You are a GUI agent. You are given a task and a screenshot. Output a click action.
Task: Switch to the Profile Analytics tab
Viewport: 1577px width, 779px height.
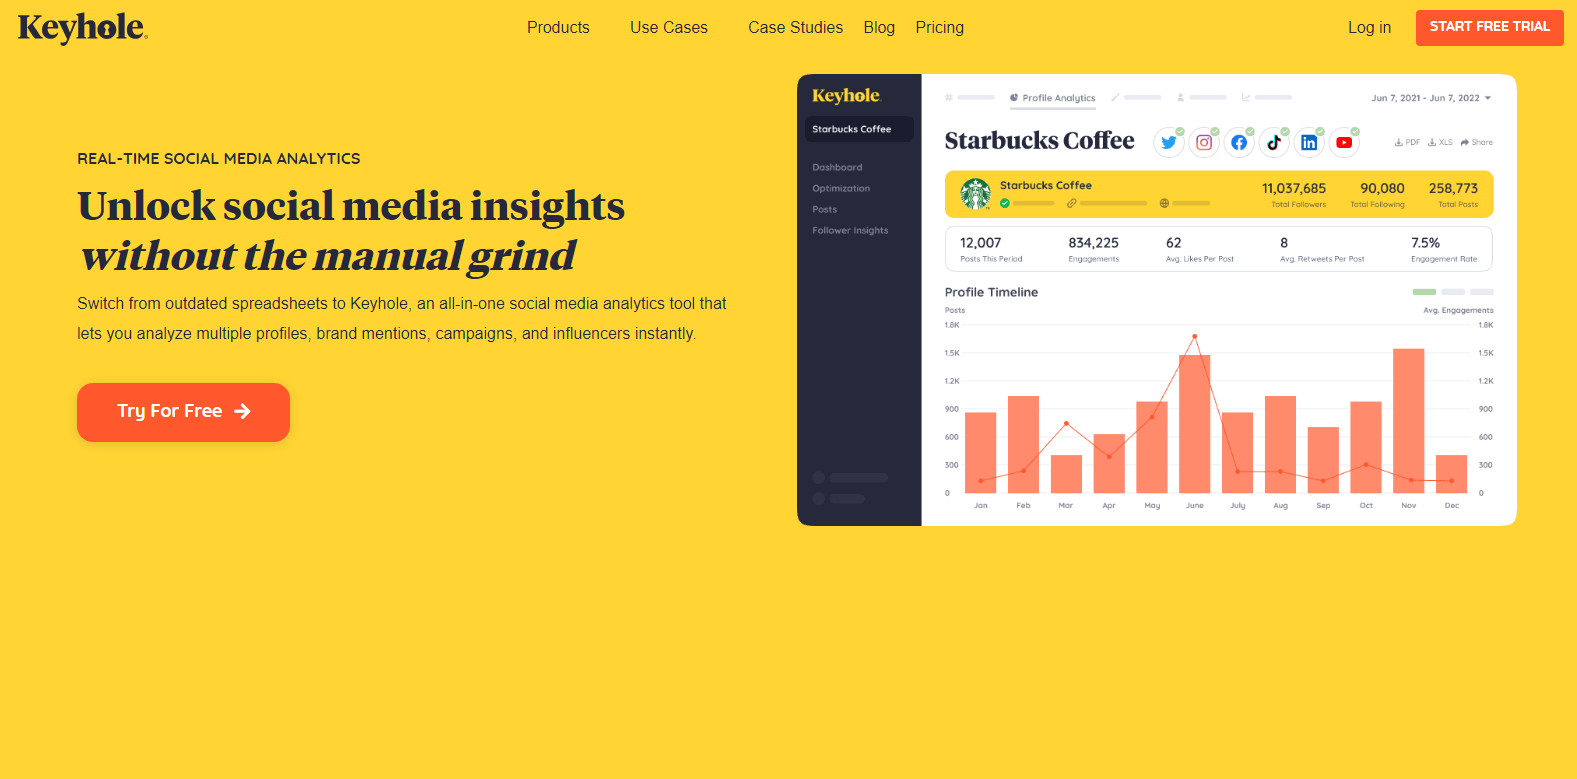1052,98
